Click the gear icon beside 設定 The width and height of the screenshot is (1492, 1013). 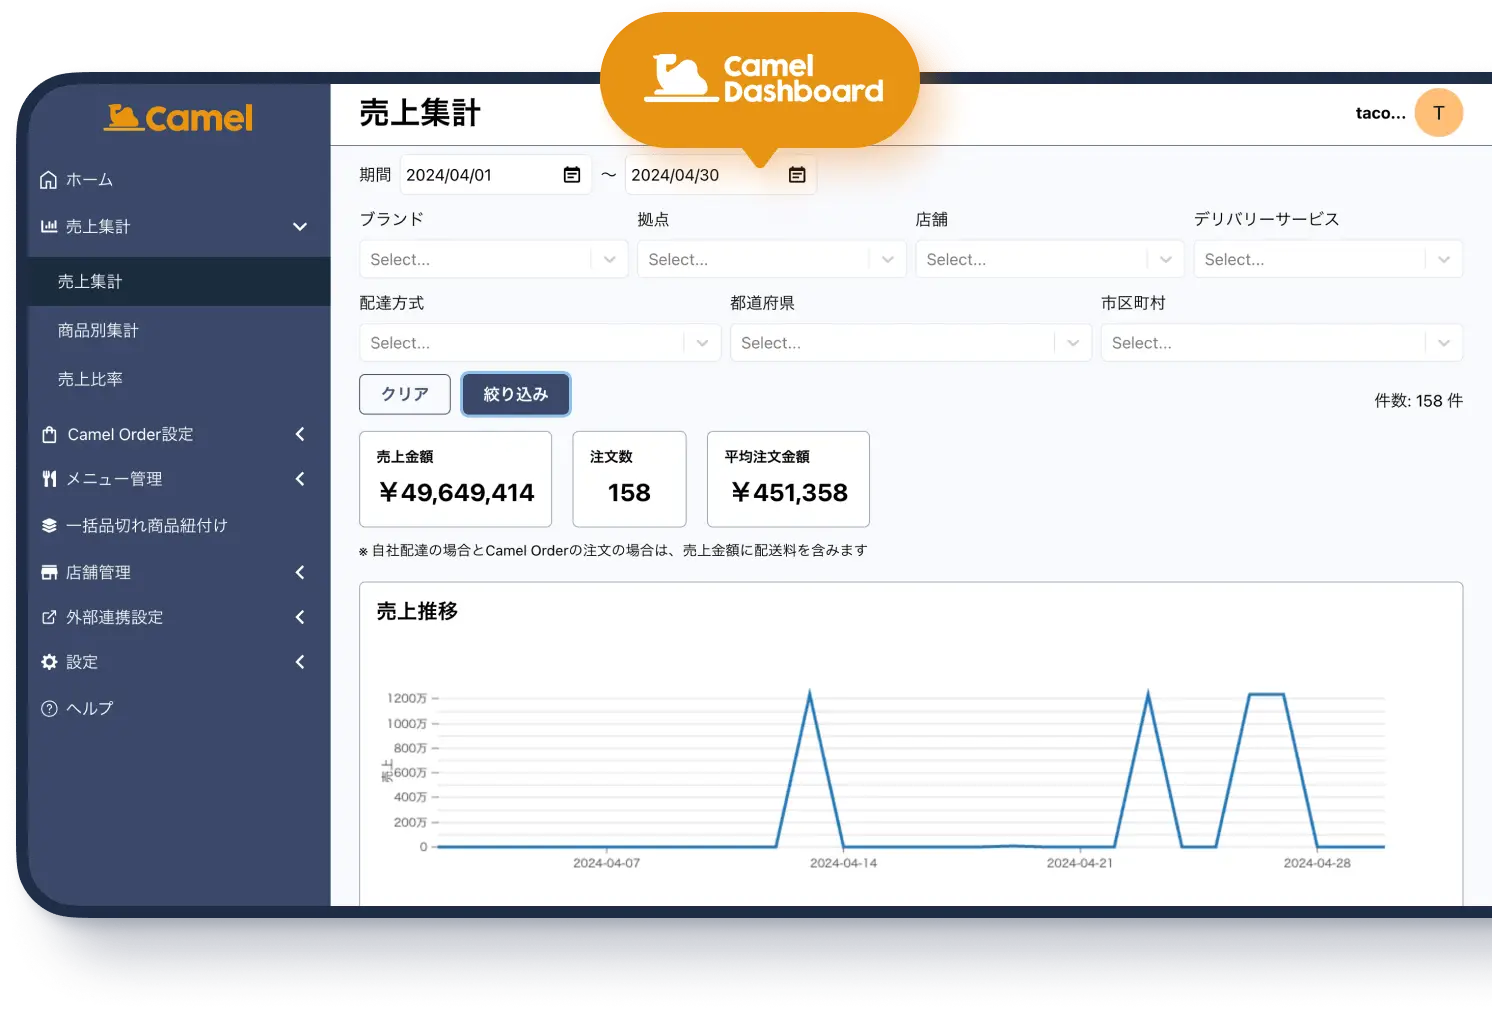(x=49, y=662)
